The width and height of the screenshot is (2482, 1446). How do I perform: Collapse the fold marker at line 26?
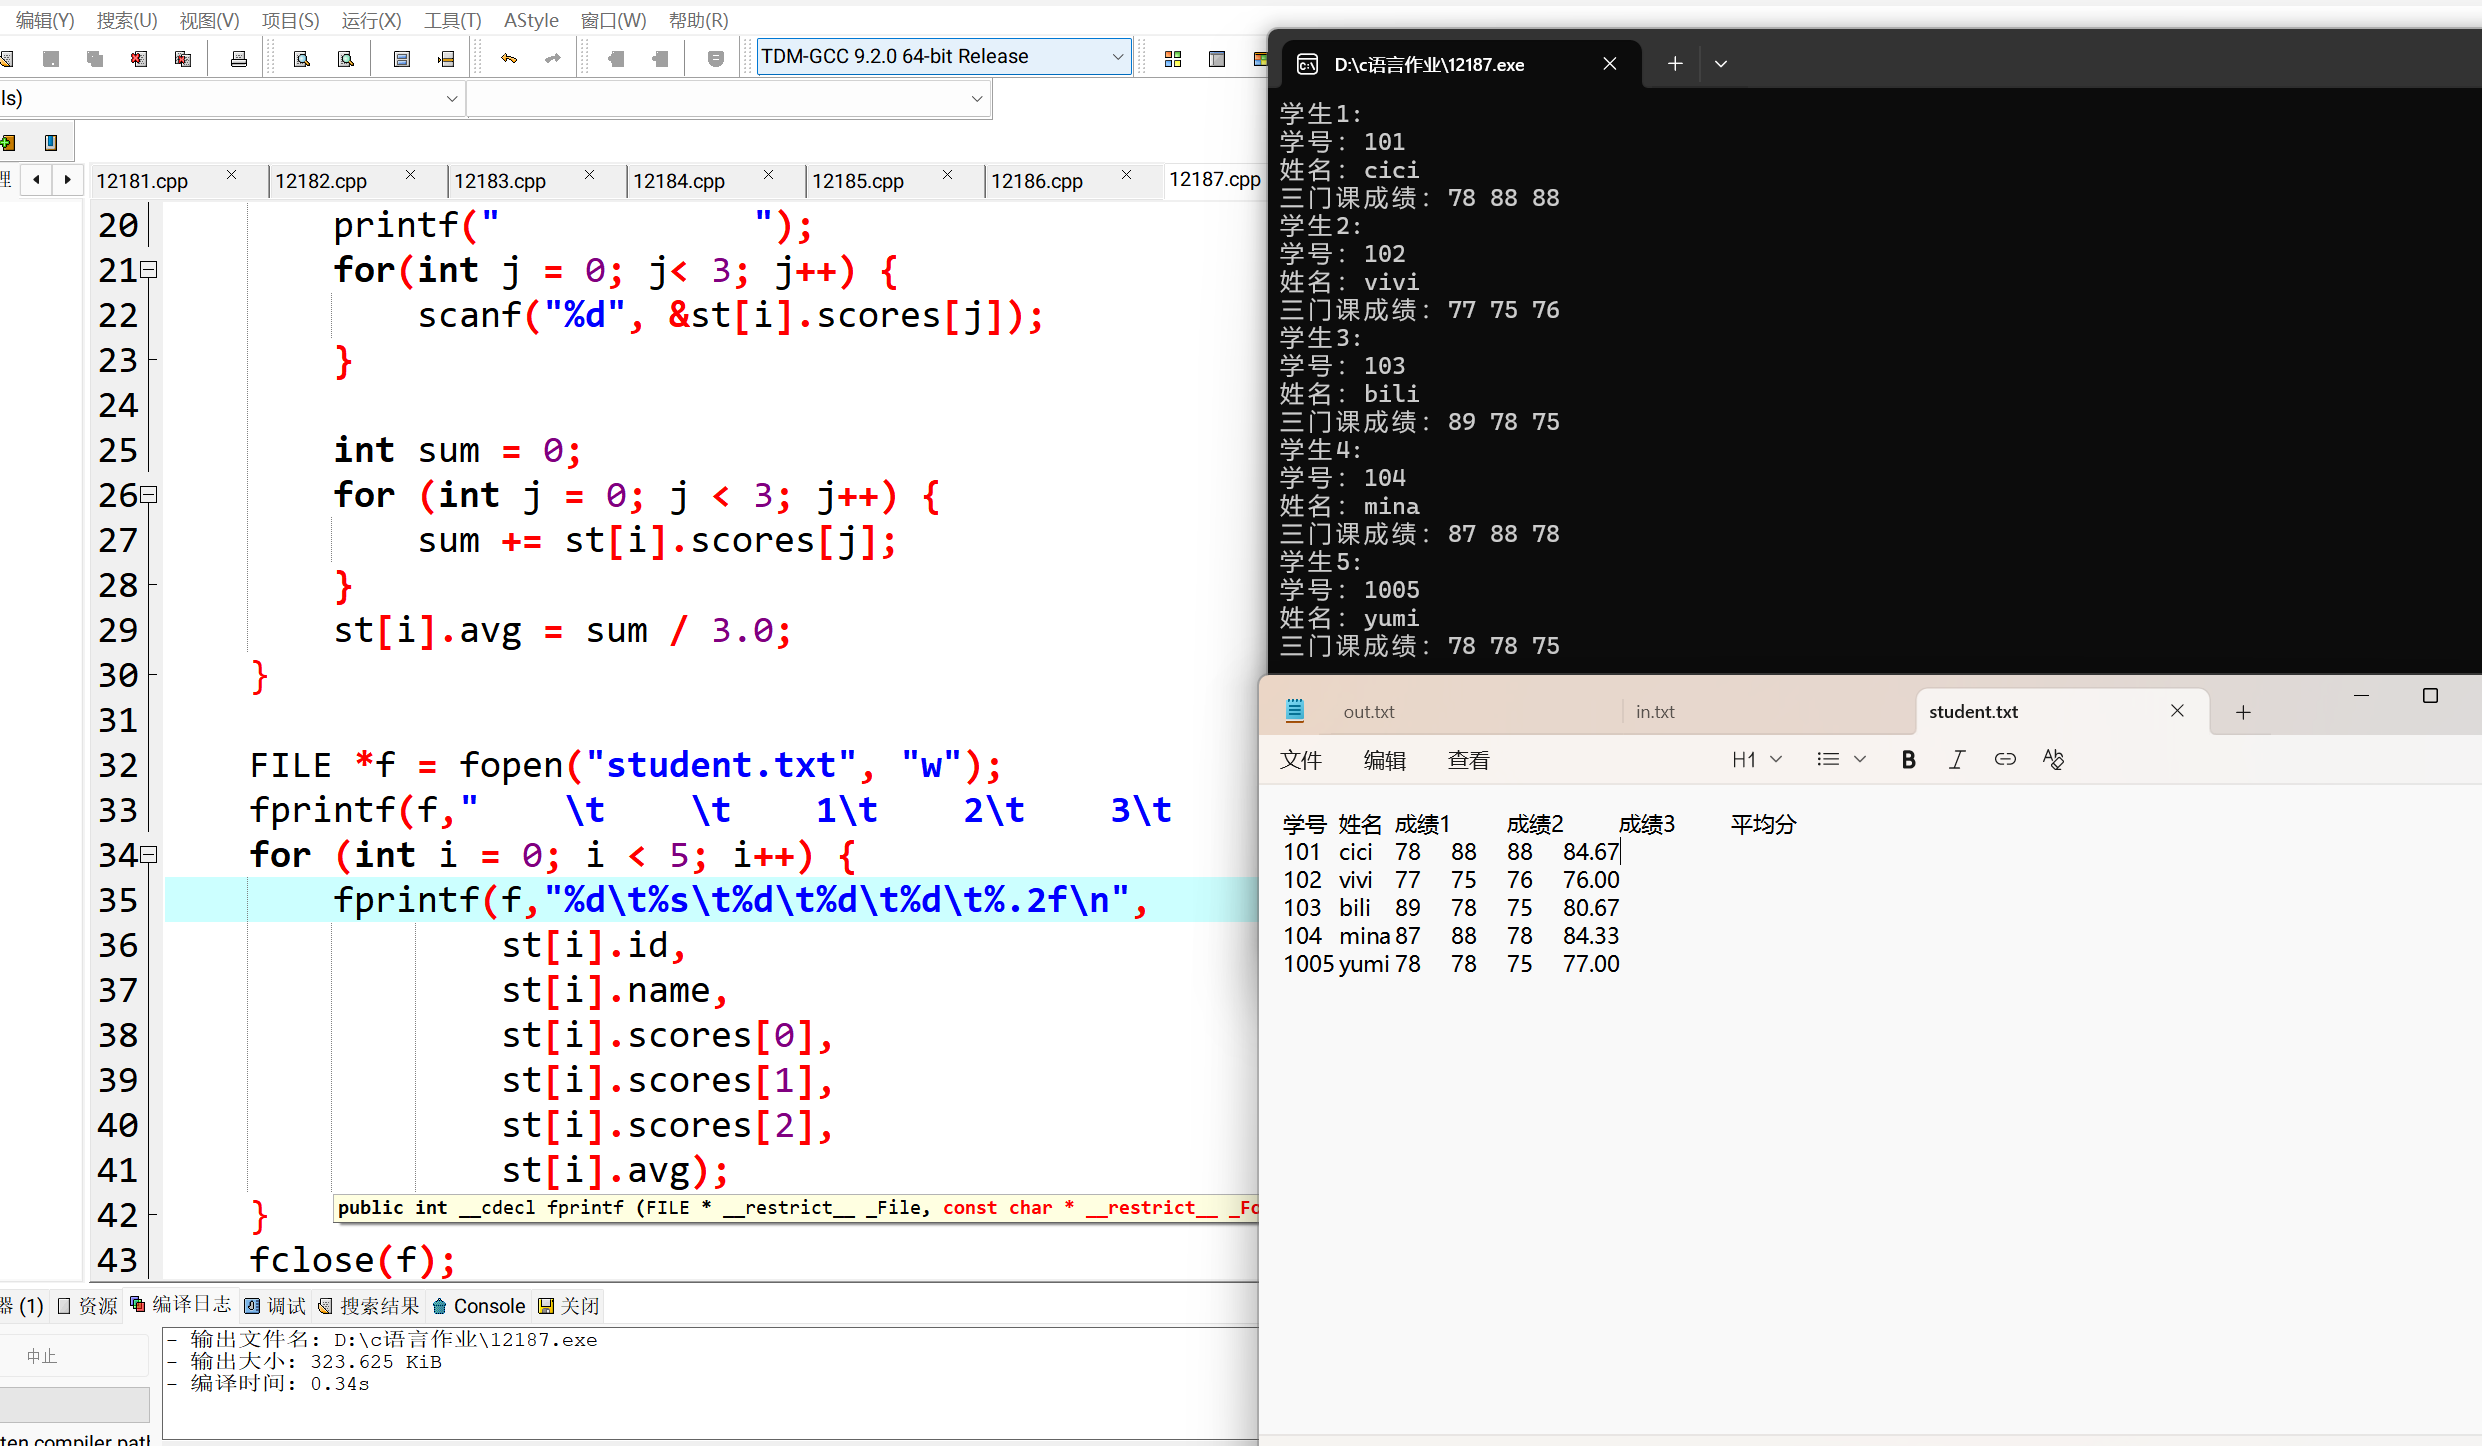tap(149, 495)
